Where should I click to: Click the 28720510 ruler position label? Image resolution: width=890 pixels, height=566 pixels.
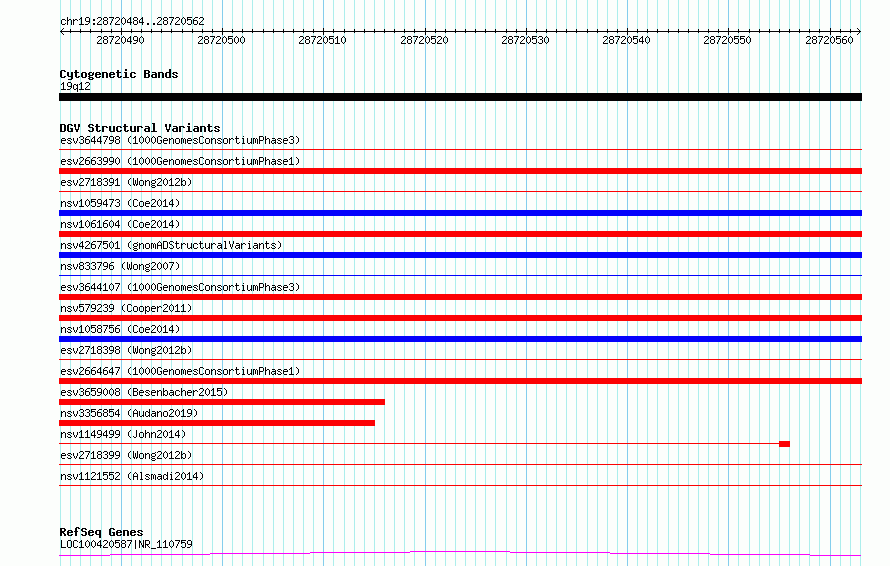click(322, 40)
